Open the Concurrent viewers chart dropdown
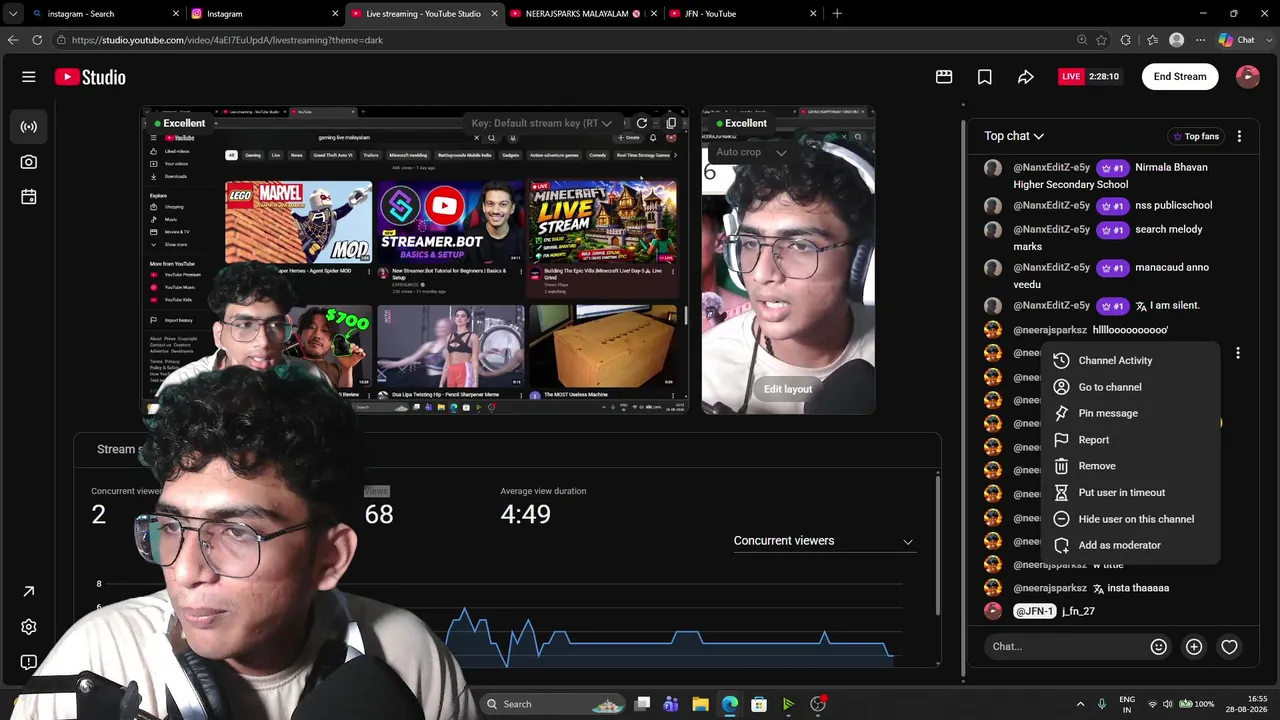Image resolution: width=1280 pixels, height=720 pixels. pyautogui.click(x=823, y=541)
